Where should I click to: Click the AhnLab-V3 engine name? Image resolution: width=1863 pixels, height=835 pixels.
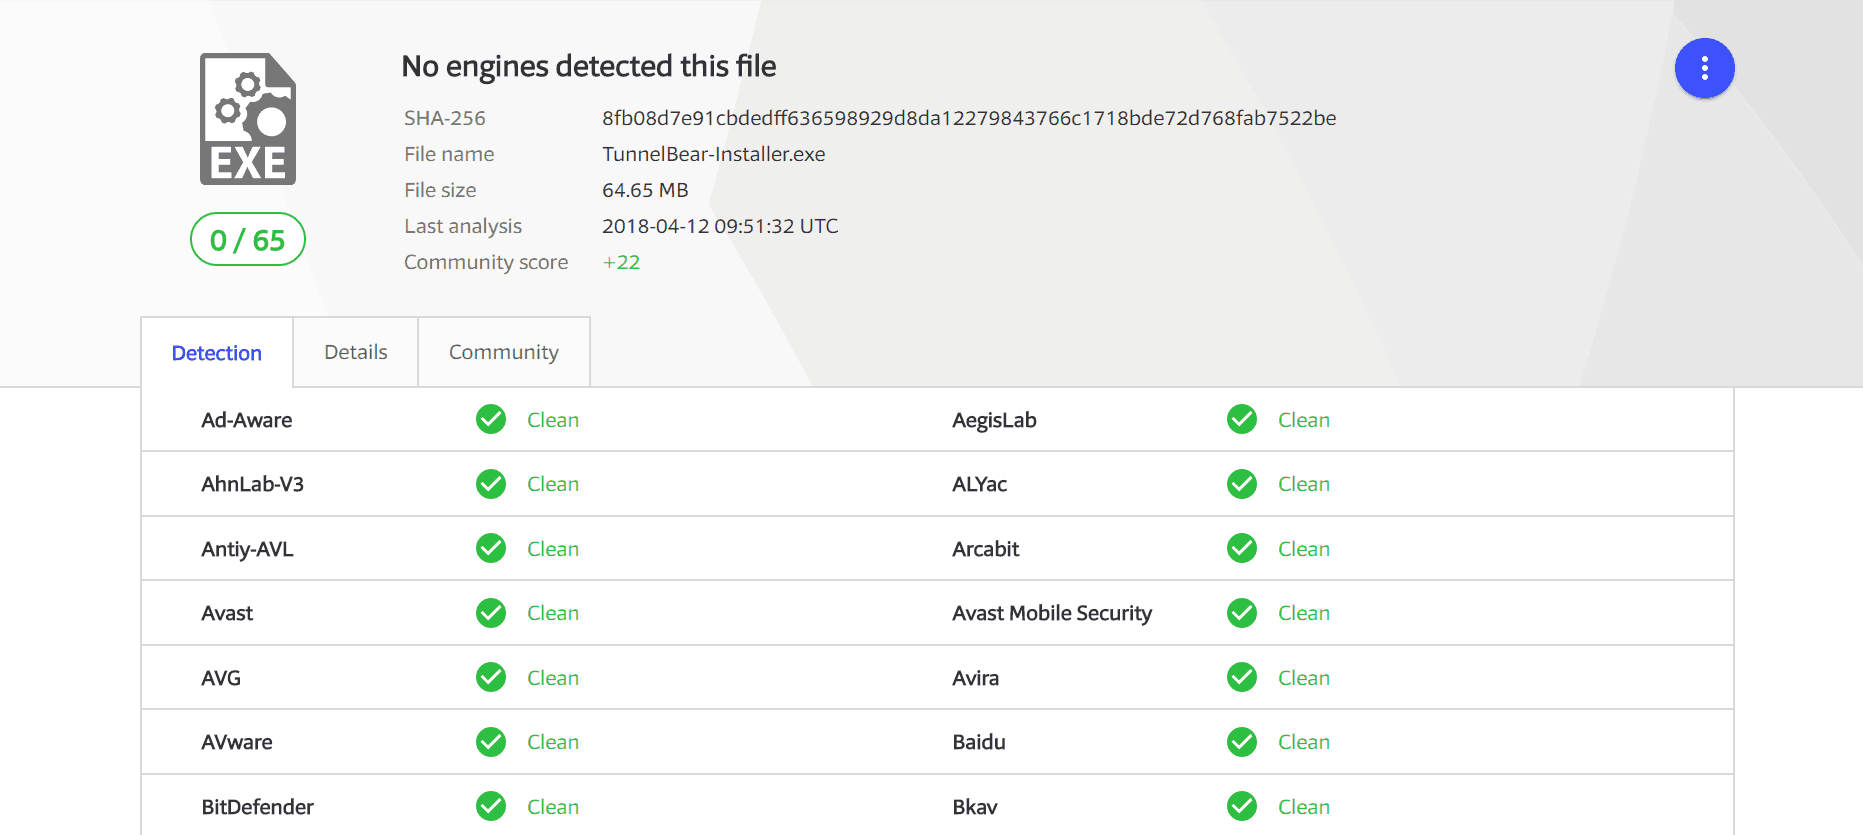click(252, 484)
